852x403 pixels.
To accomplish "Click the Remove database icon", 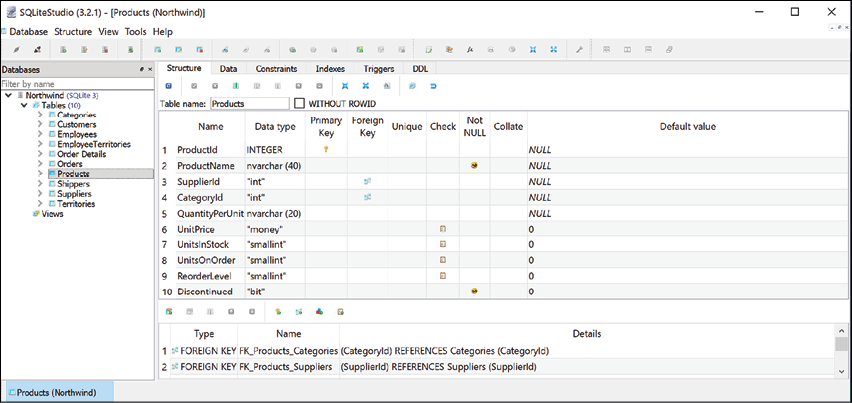I will click(105, 49).
